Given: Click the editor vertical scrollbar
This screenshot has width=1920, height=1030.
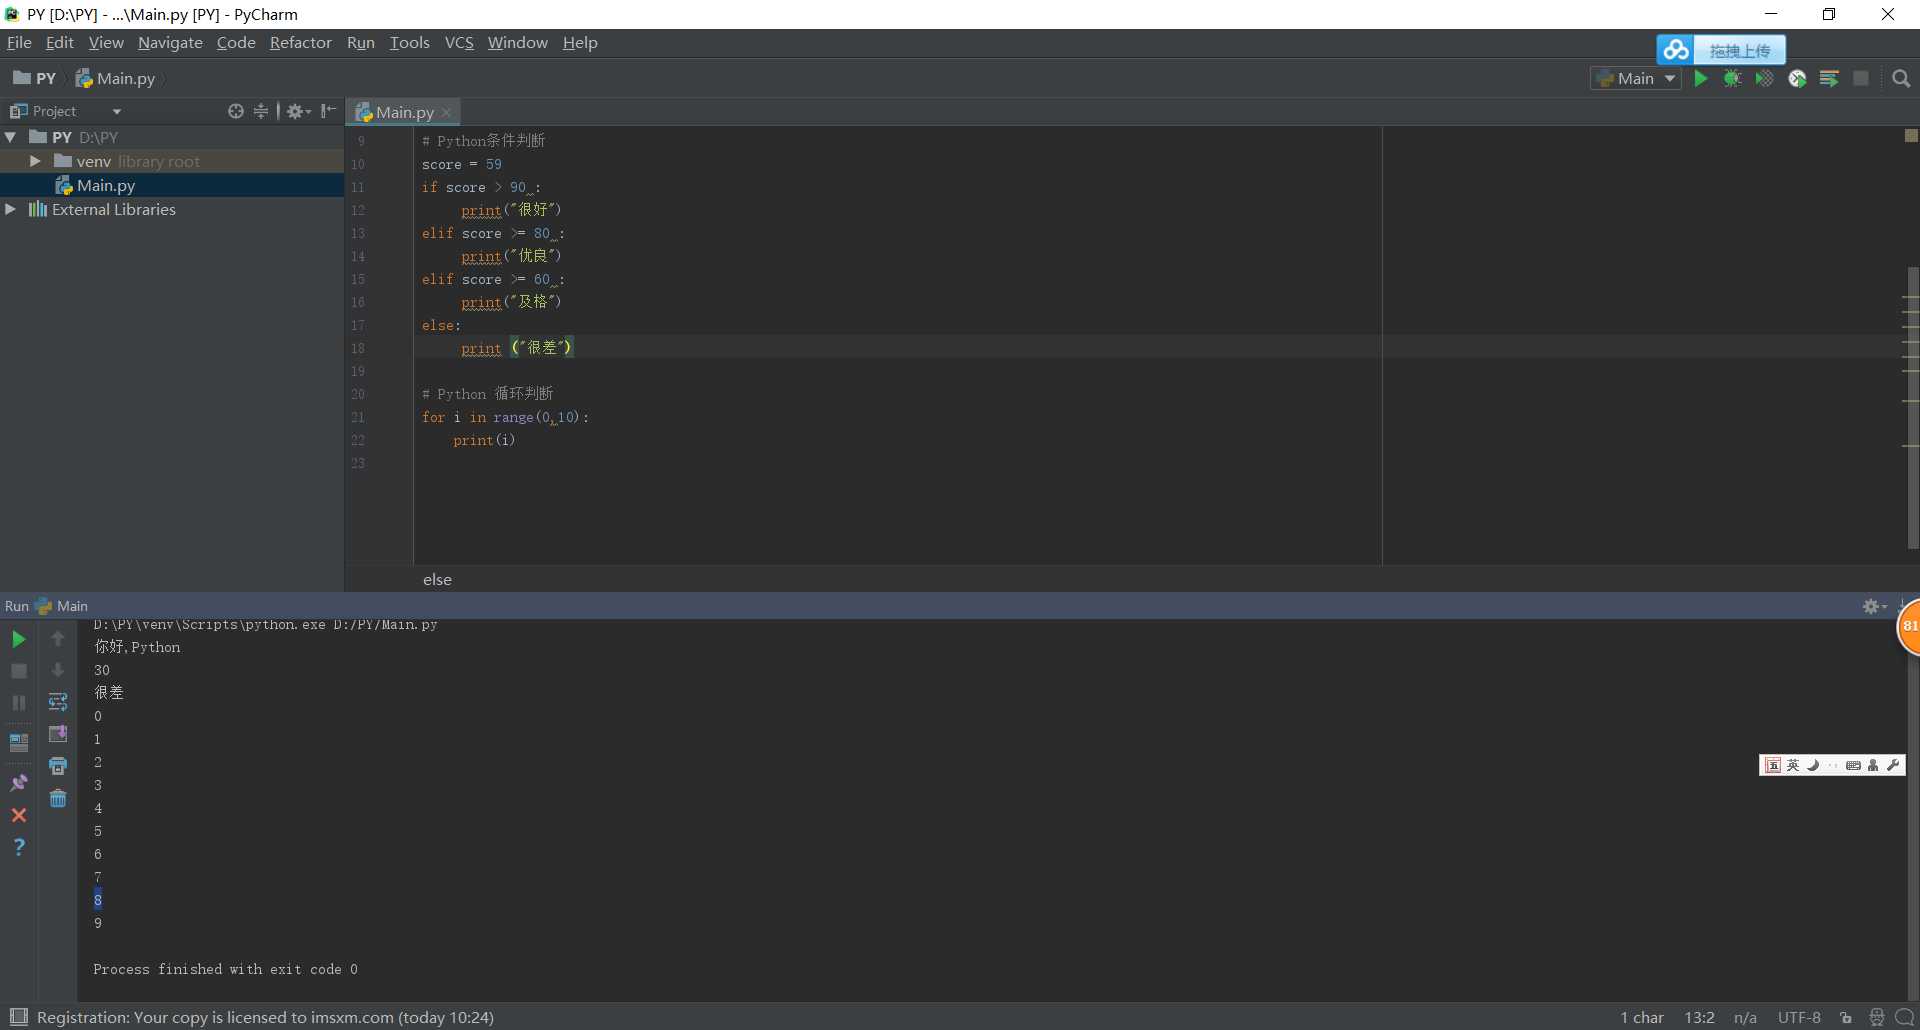Looking at the screenshot, I should [x=1912, y=408].
